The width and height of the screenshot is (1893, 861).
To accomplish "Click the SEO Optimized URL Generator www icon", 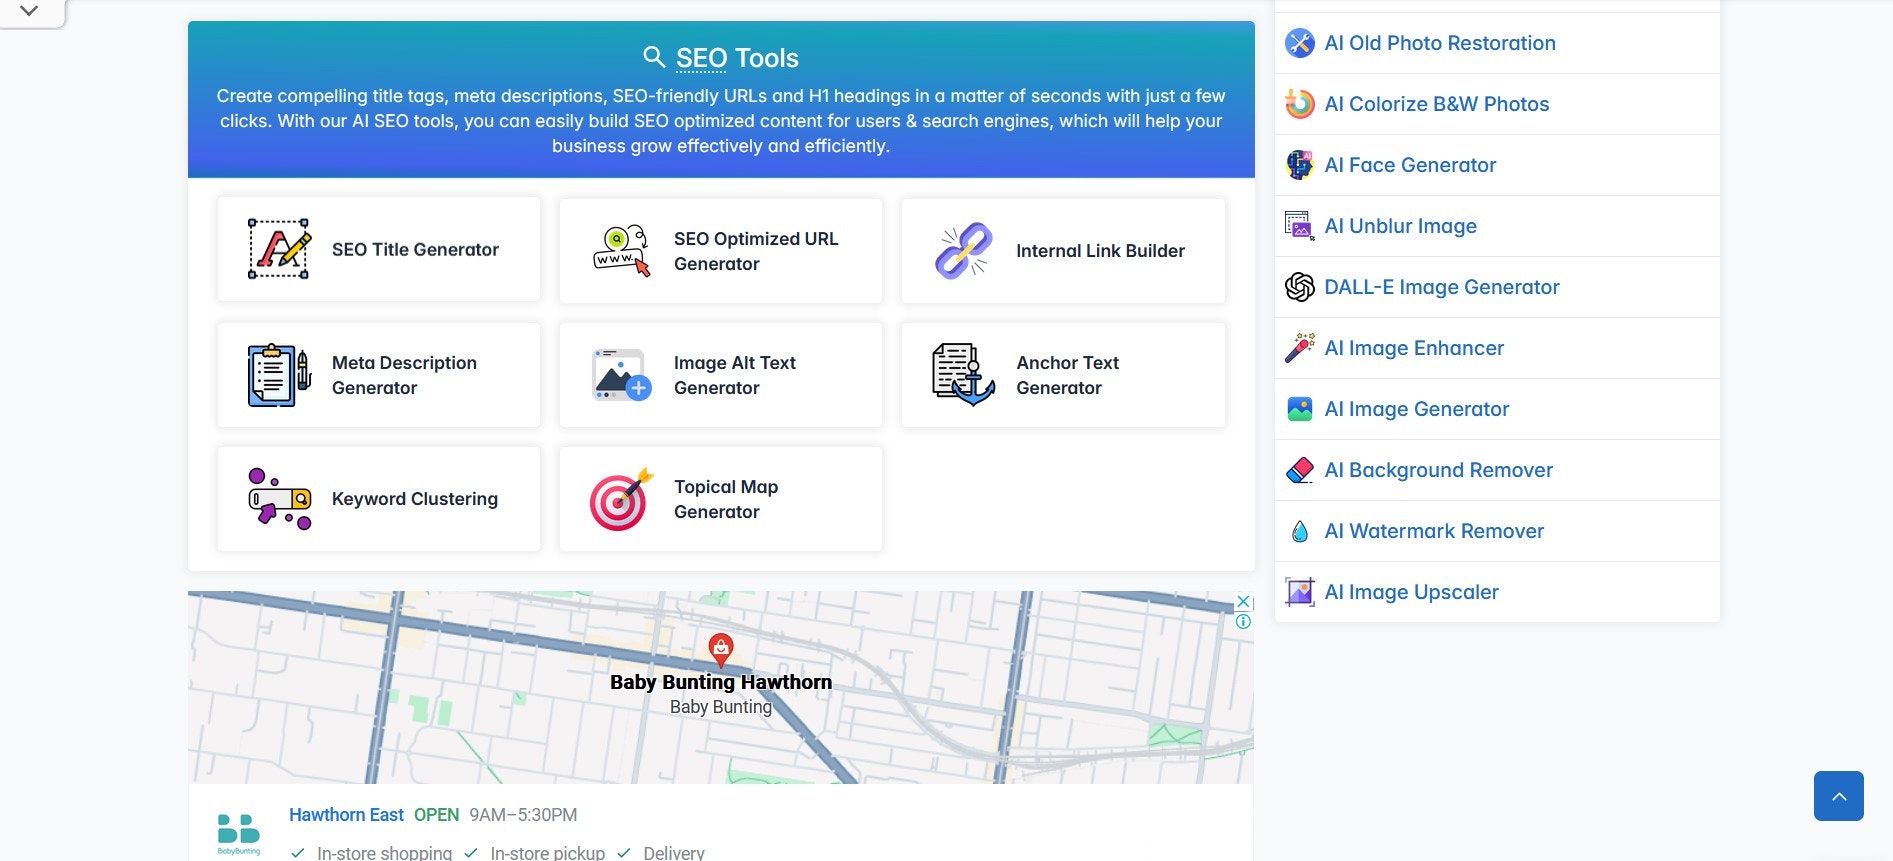I will click(x=621, y=251).
